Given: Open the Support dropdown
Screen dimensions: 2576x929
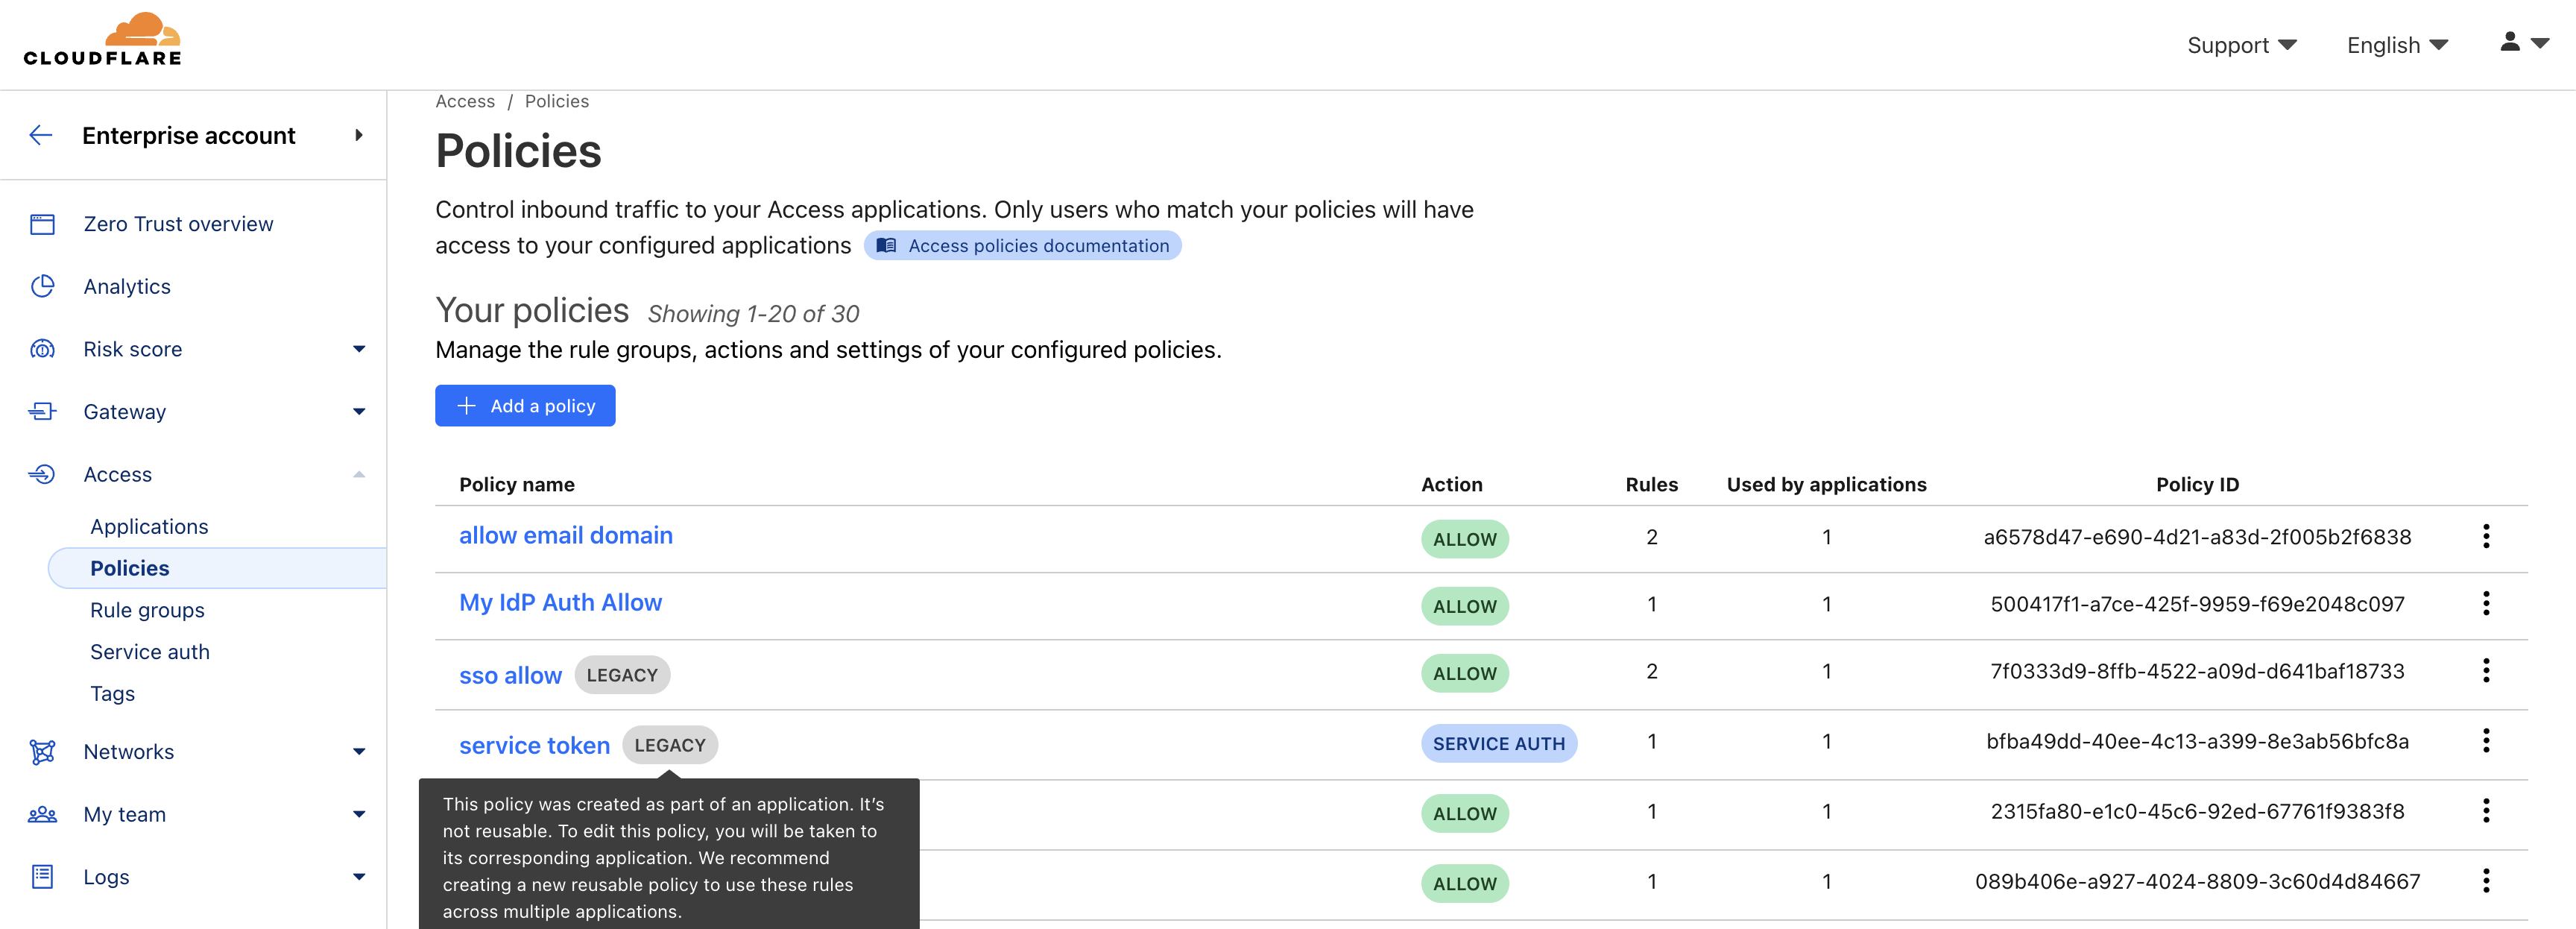Looking at the screenshot, I should (x=2240, y=45).
